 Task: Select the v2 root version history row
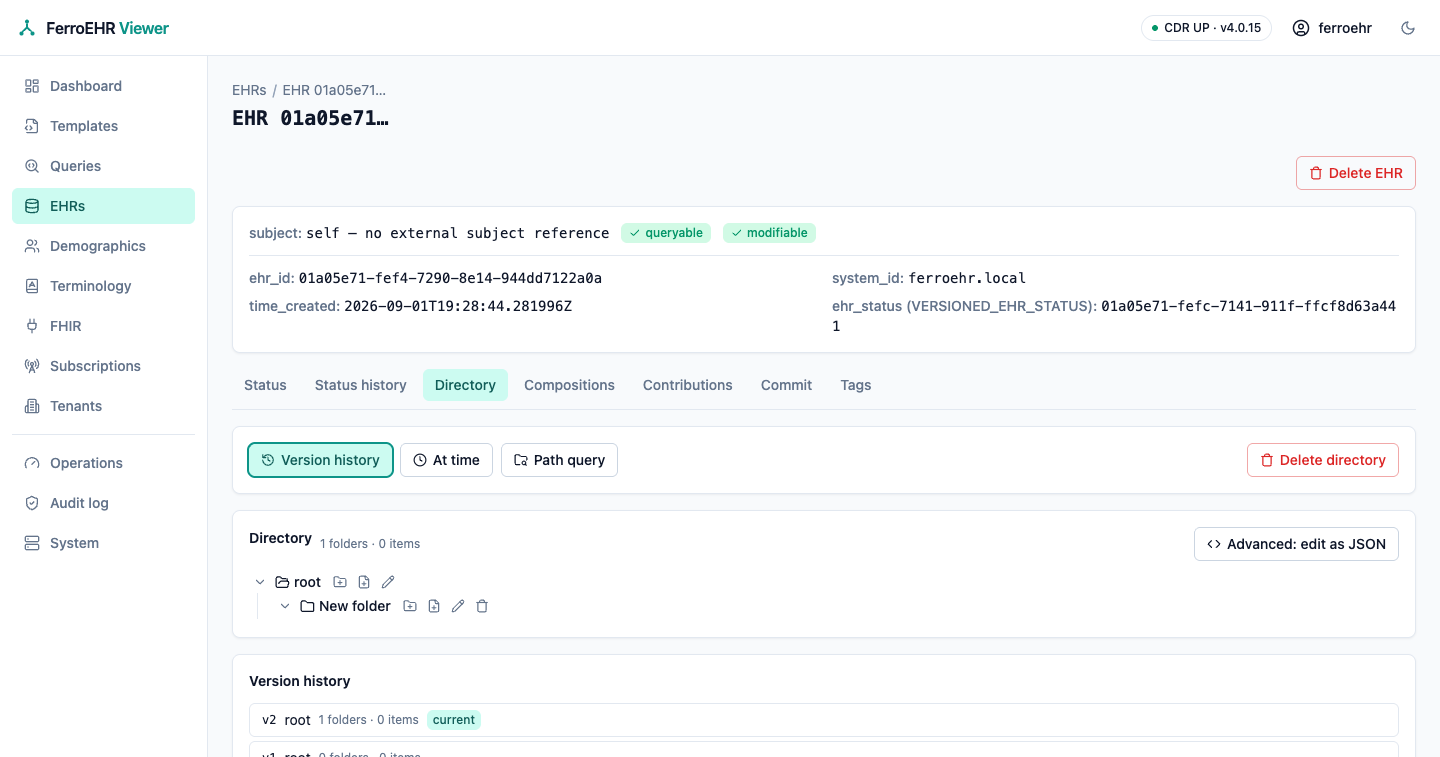tap(824, 720)
